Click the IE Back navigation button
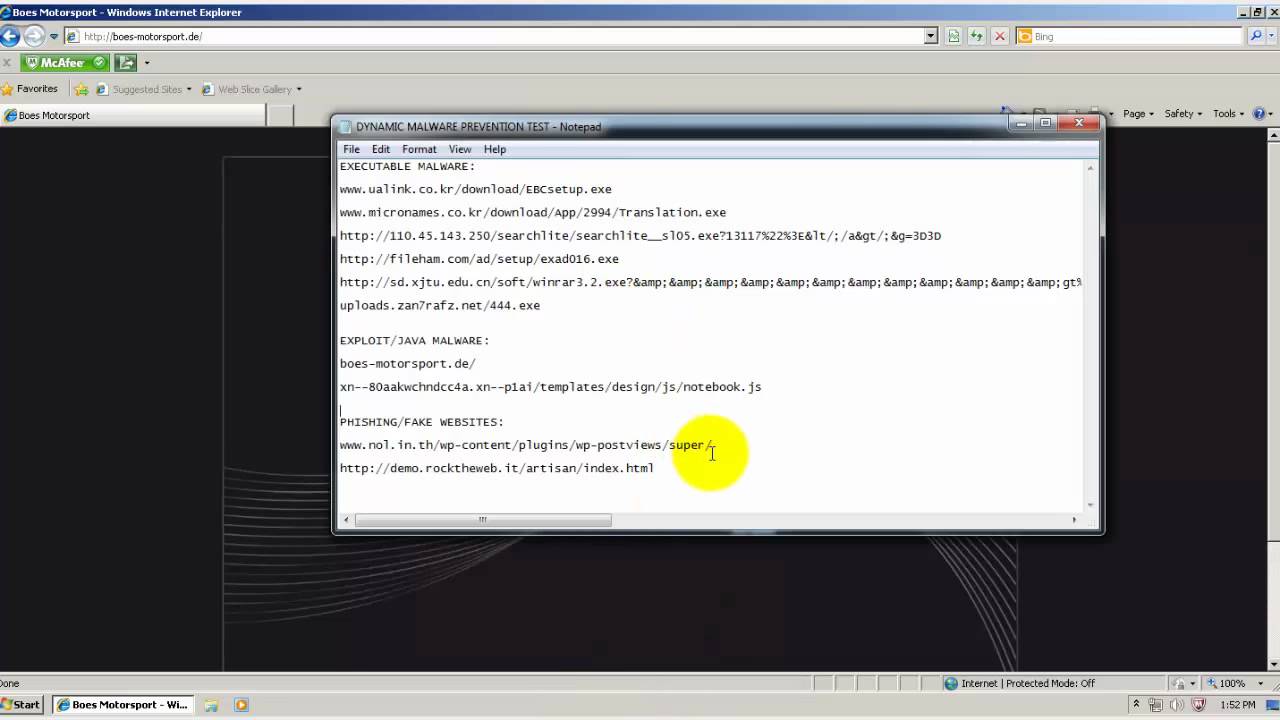Screen dimensions: 1280x720 tap(9, 36)
